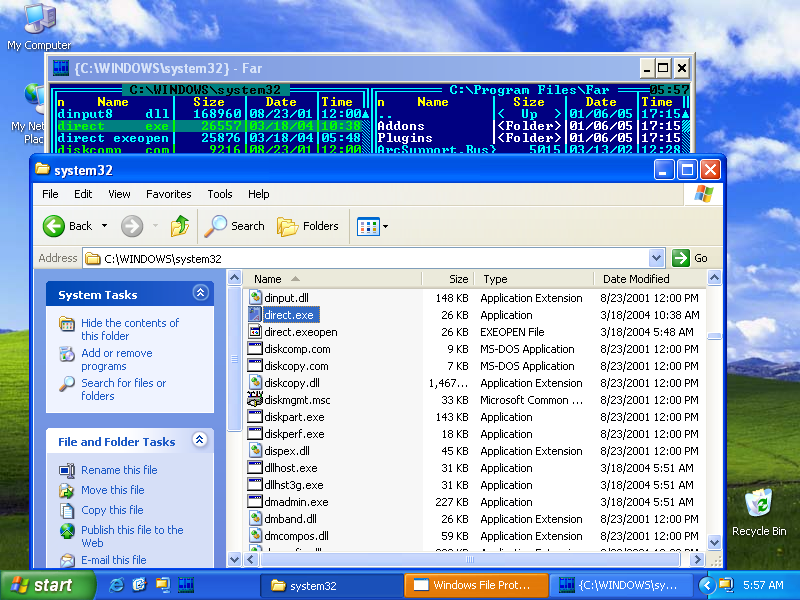Sort files by the Type column header

(x=533, y=279)
